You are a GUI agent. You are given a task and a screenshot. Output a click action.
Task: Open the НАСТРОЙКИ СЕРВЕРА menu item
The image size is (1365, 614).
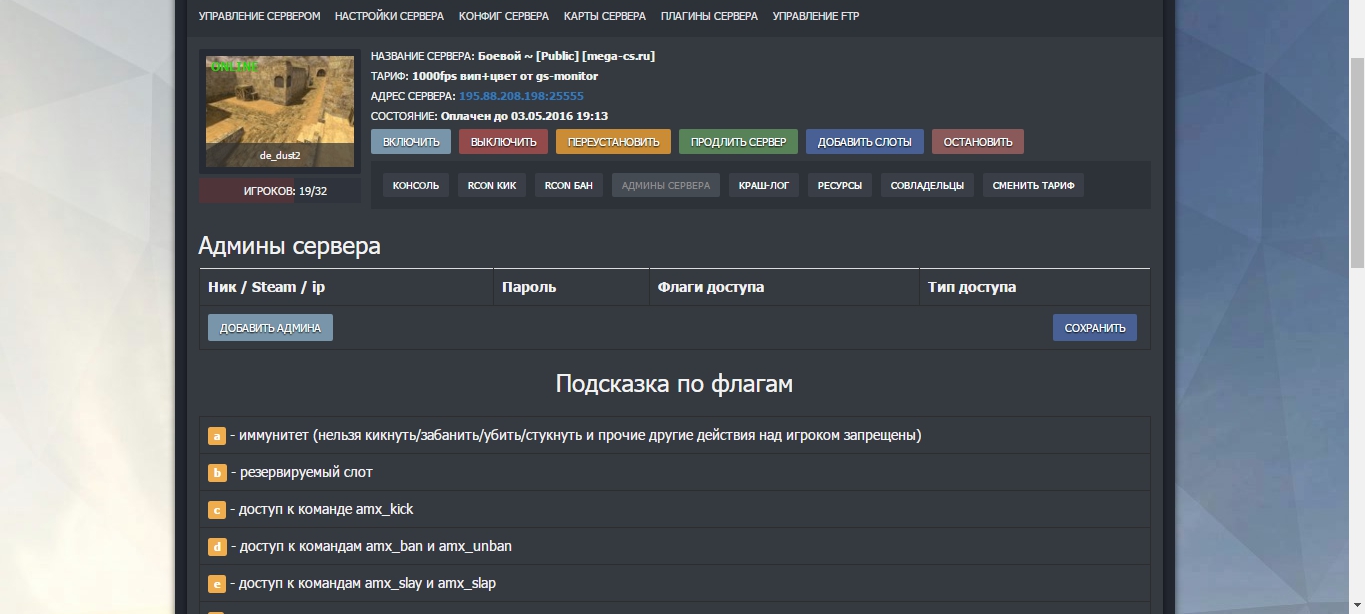(x=390, y=16)
